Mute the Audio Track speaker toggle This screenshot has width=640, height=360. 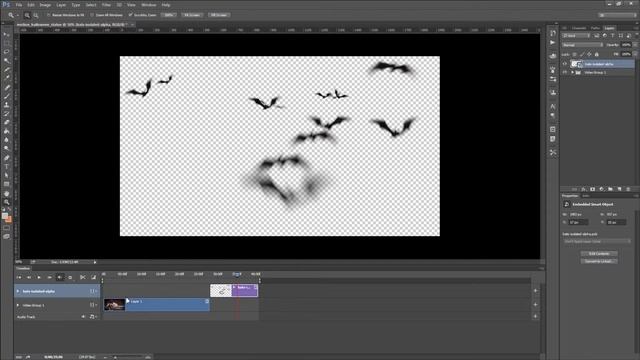pos(83,317)
